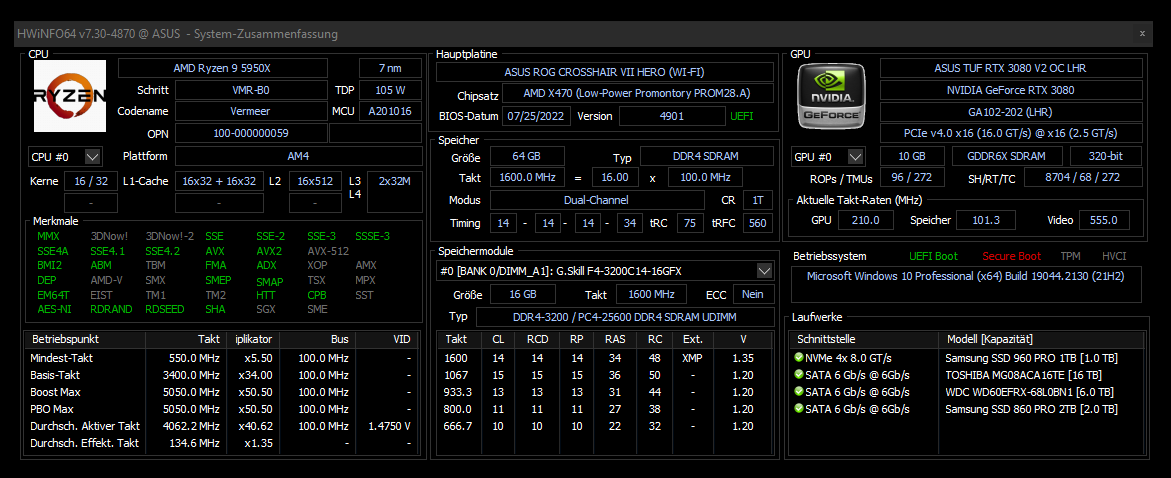The height and width of the screenshot is (478, 1171).
Task: Click the 64 GB memory size field
Action: [x=527, y=157]
